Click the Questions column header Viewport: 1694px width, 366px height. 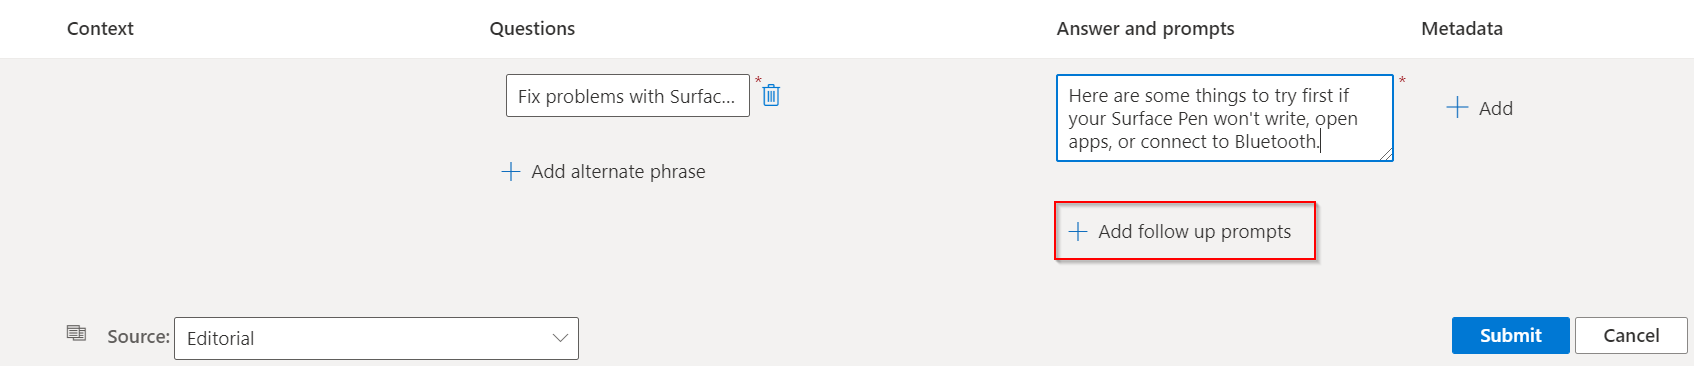pos(532,29)
